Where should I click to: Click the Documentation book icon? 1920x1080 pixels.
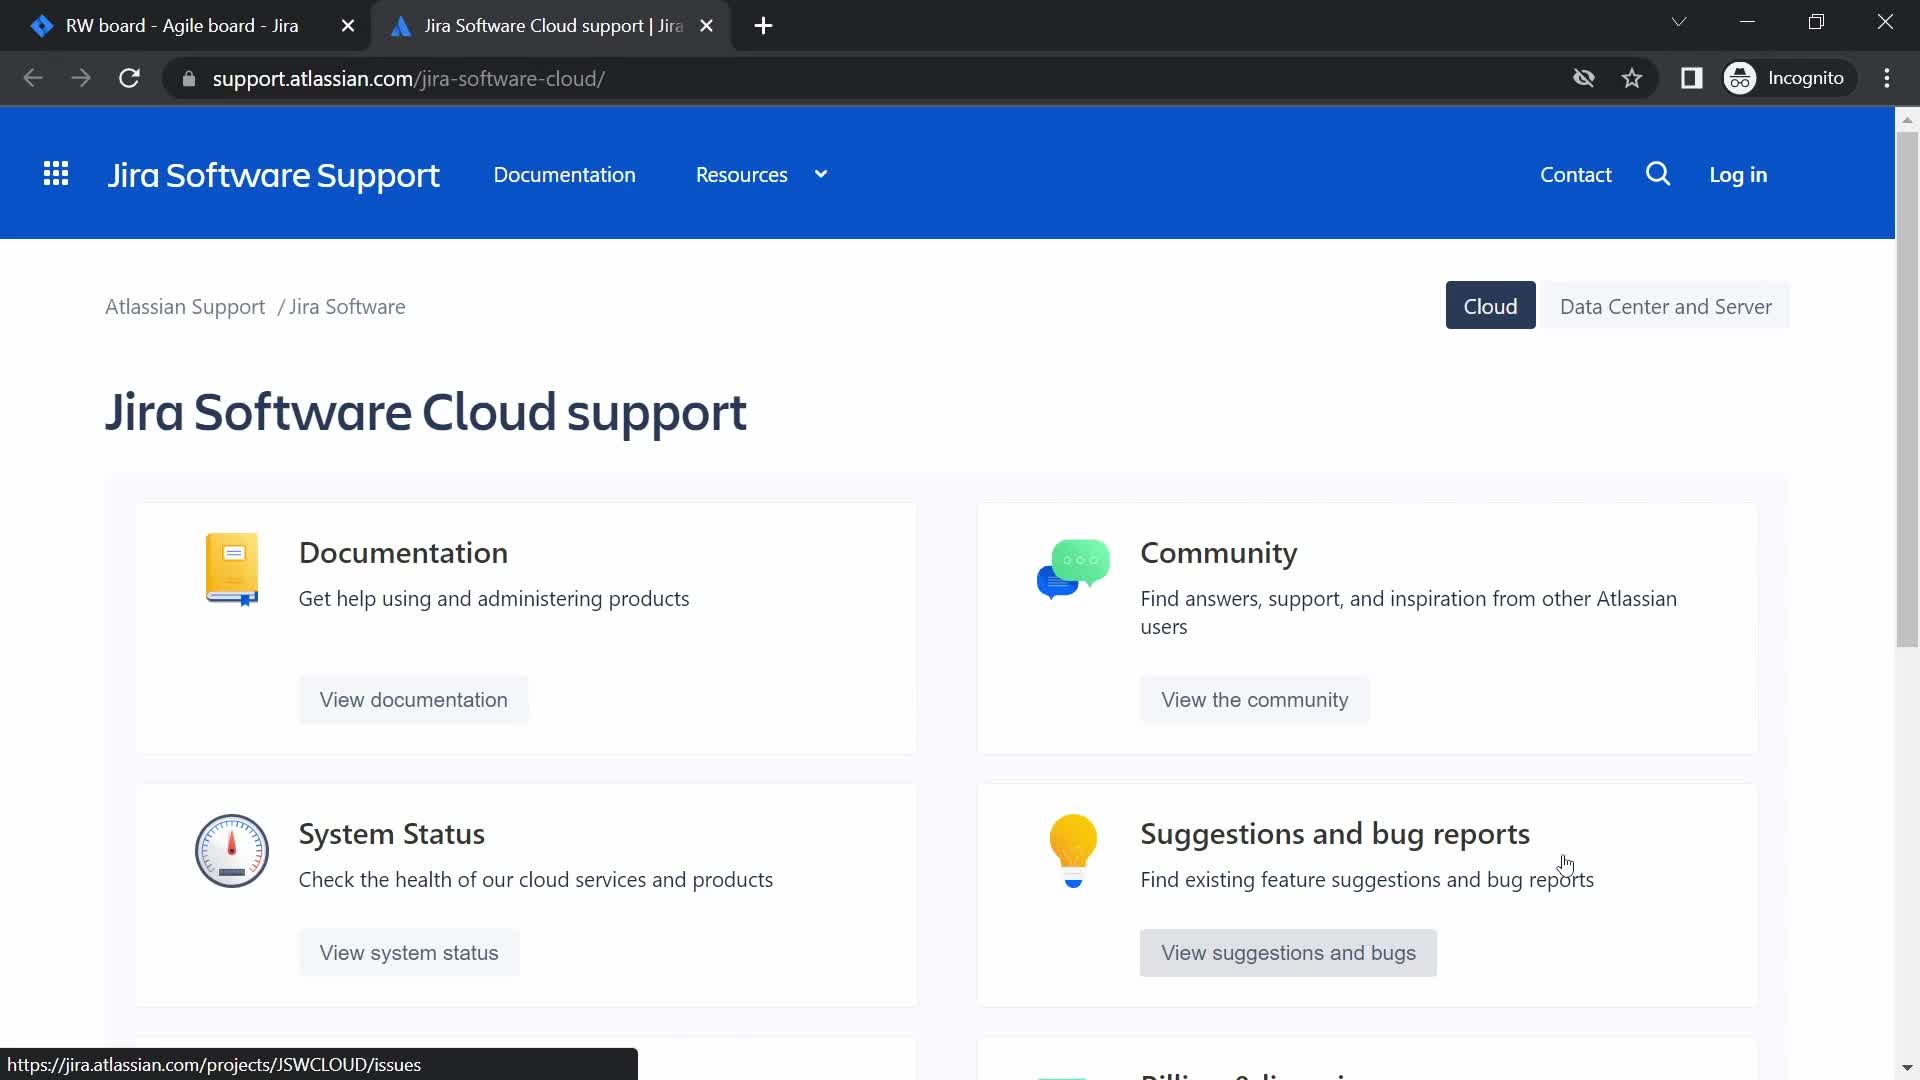(232, 569)
